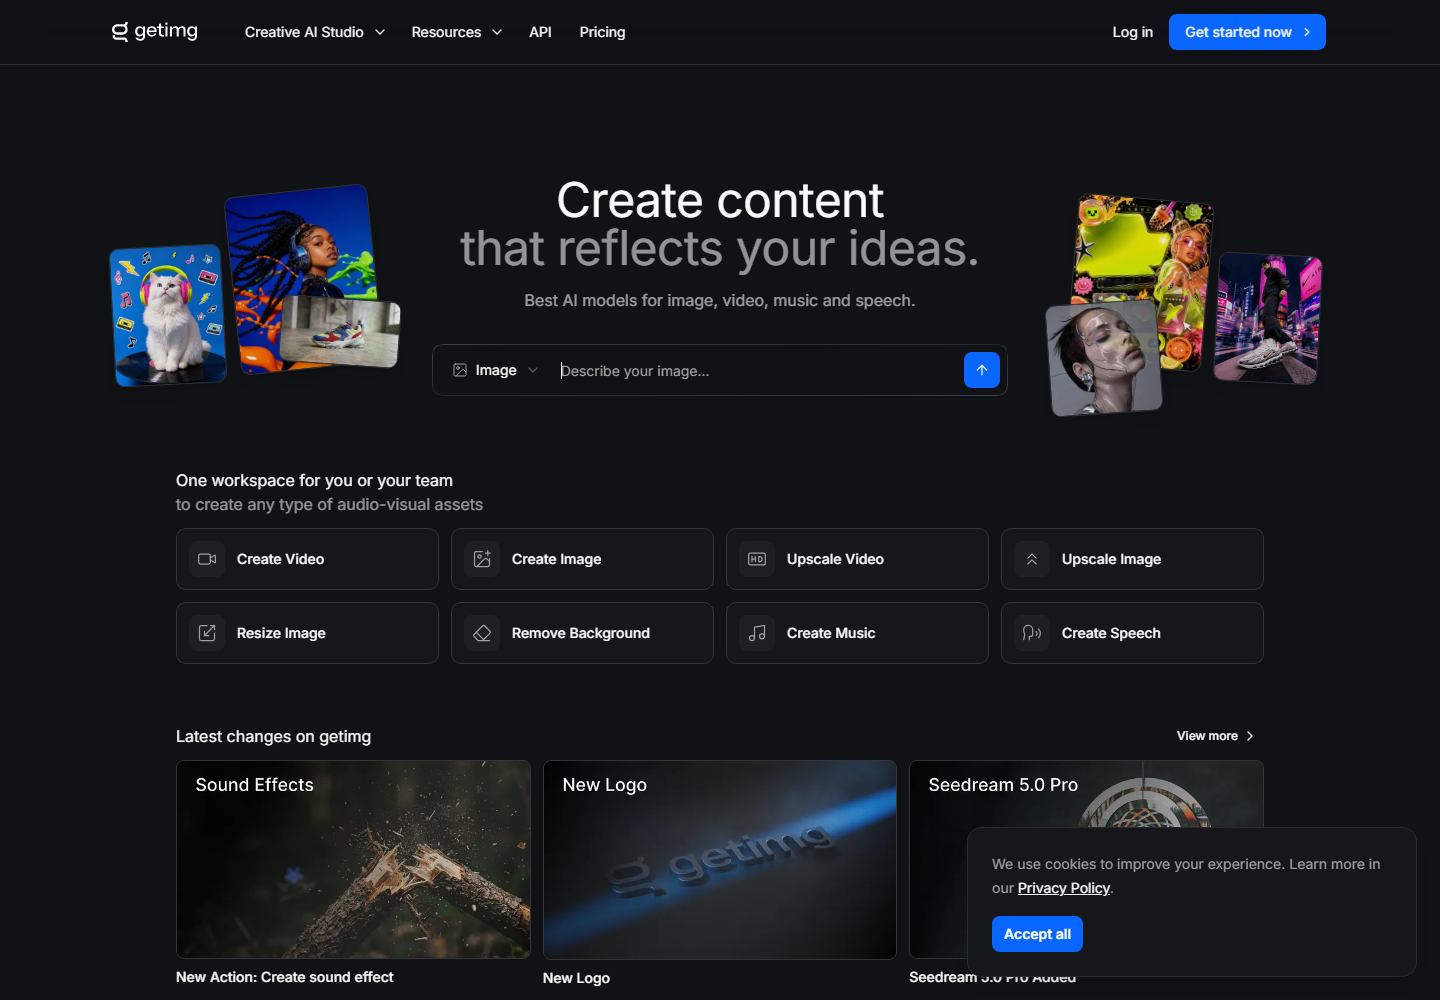Click chevron next to Creative AI Studio
Viewport: 1440px width, 1000px height.
pyautogui.click(x=380, y=32)
